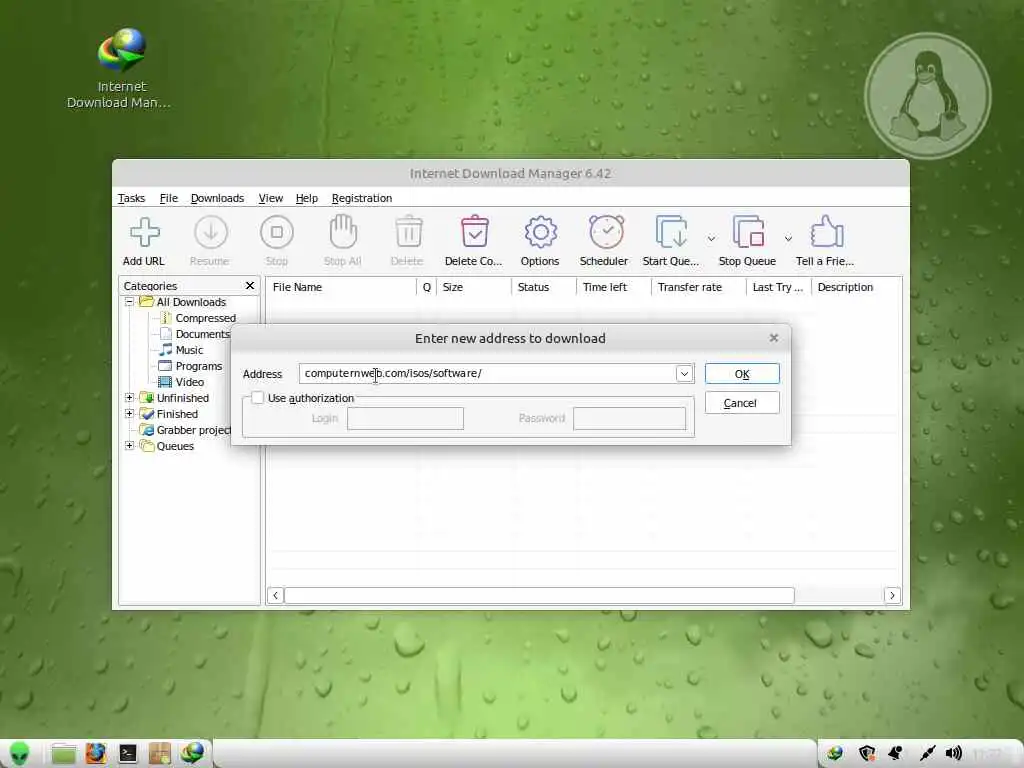The height and width of the screenshot is (768, 1024).
Task: Open the Start Queue dropdown arrow
Action: [711, 238]
